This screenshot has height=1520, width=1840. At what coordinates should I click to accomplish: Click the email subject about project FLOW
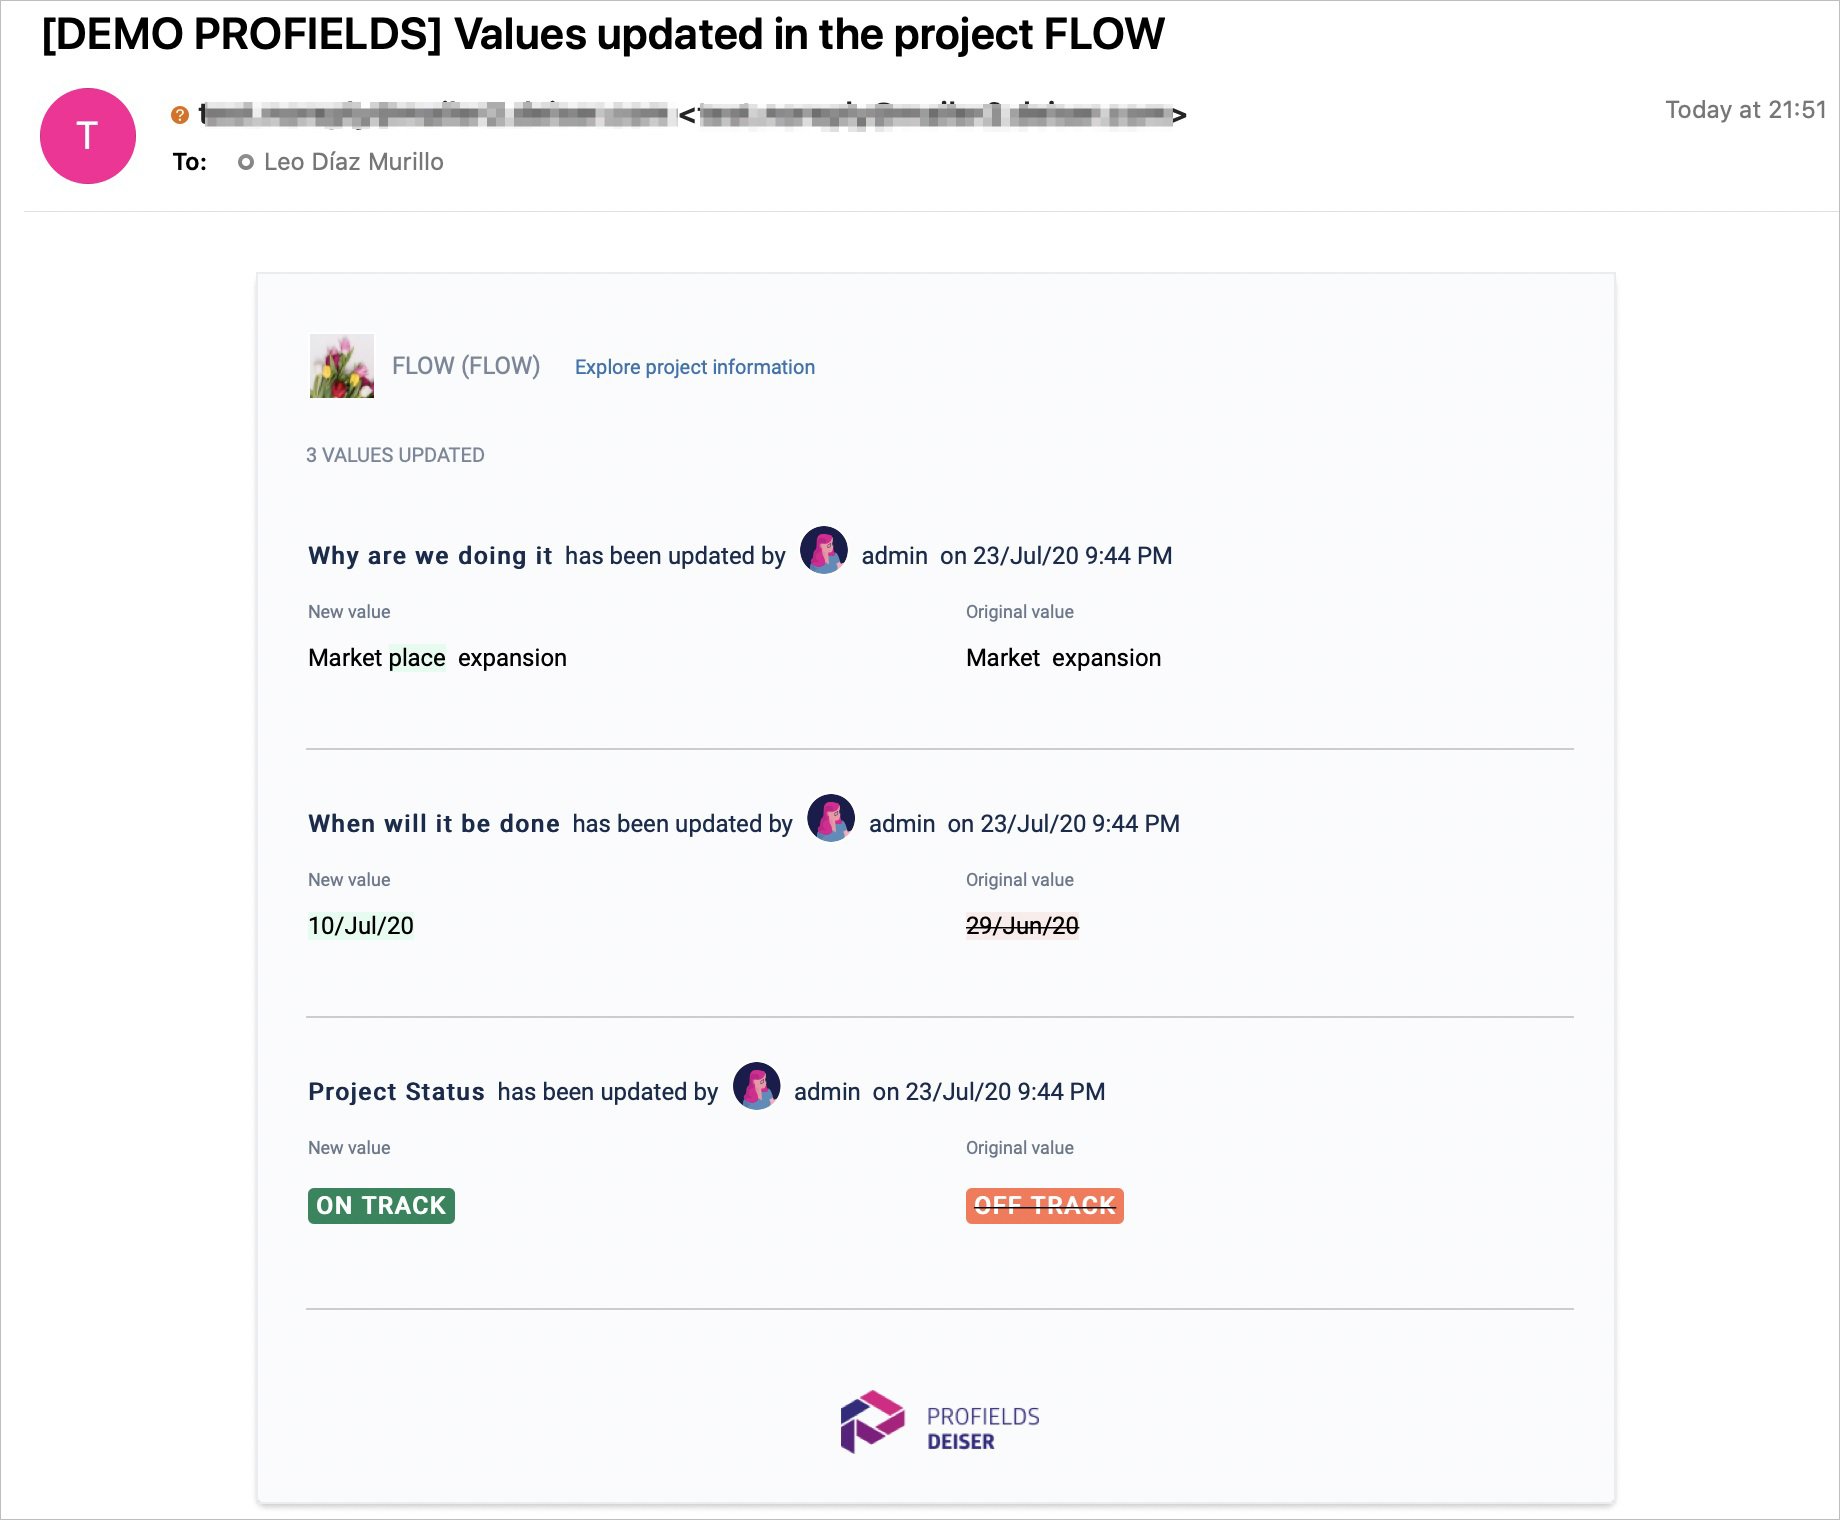click(x=602, y=34)
